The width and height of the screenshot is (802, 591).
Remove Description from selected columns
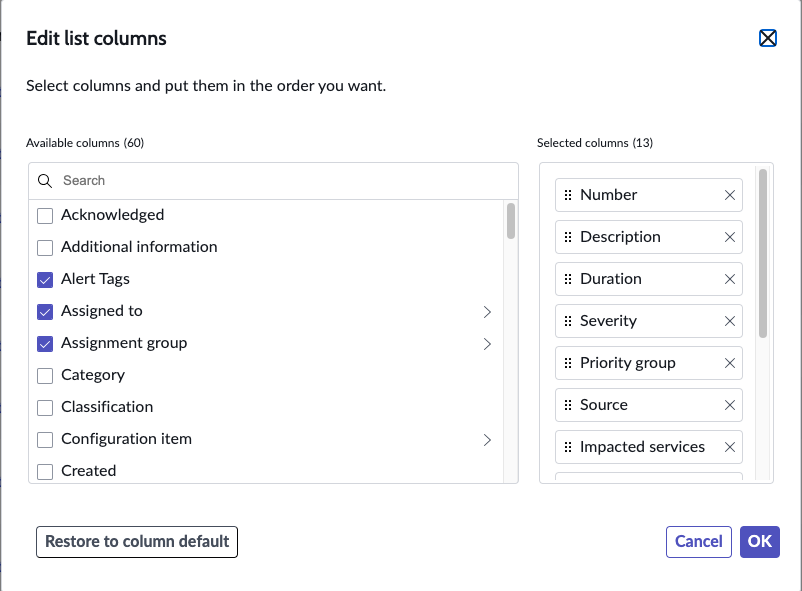(x=730, y=237)
